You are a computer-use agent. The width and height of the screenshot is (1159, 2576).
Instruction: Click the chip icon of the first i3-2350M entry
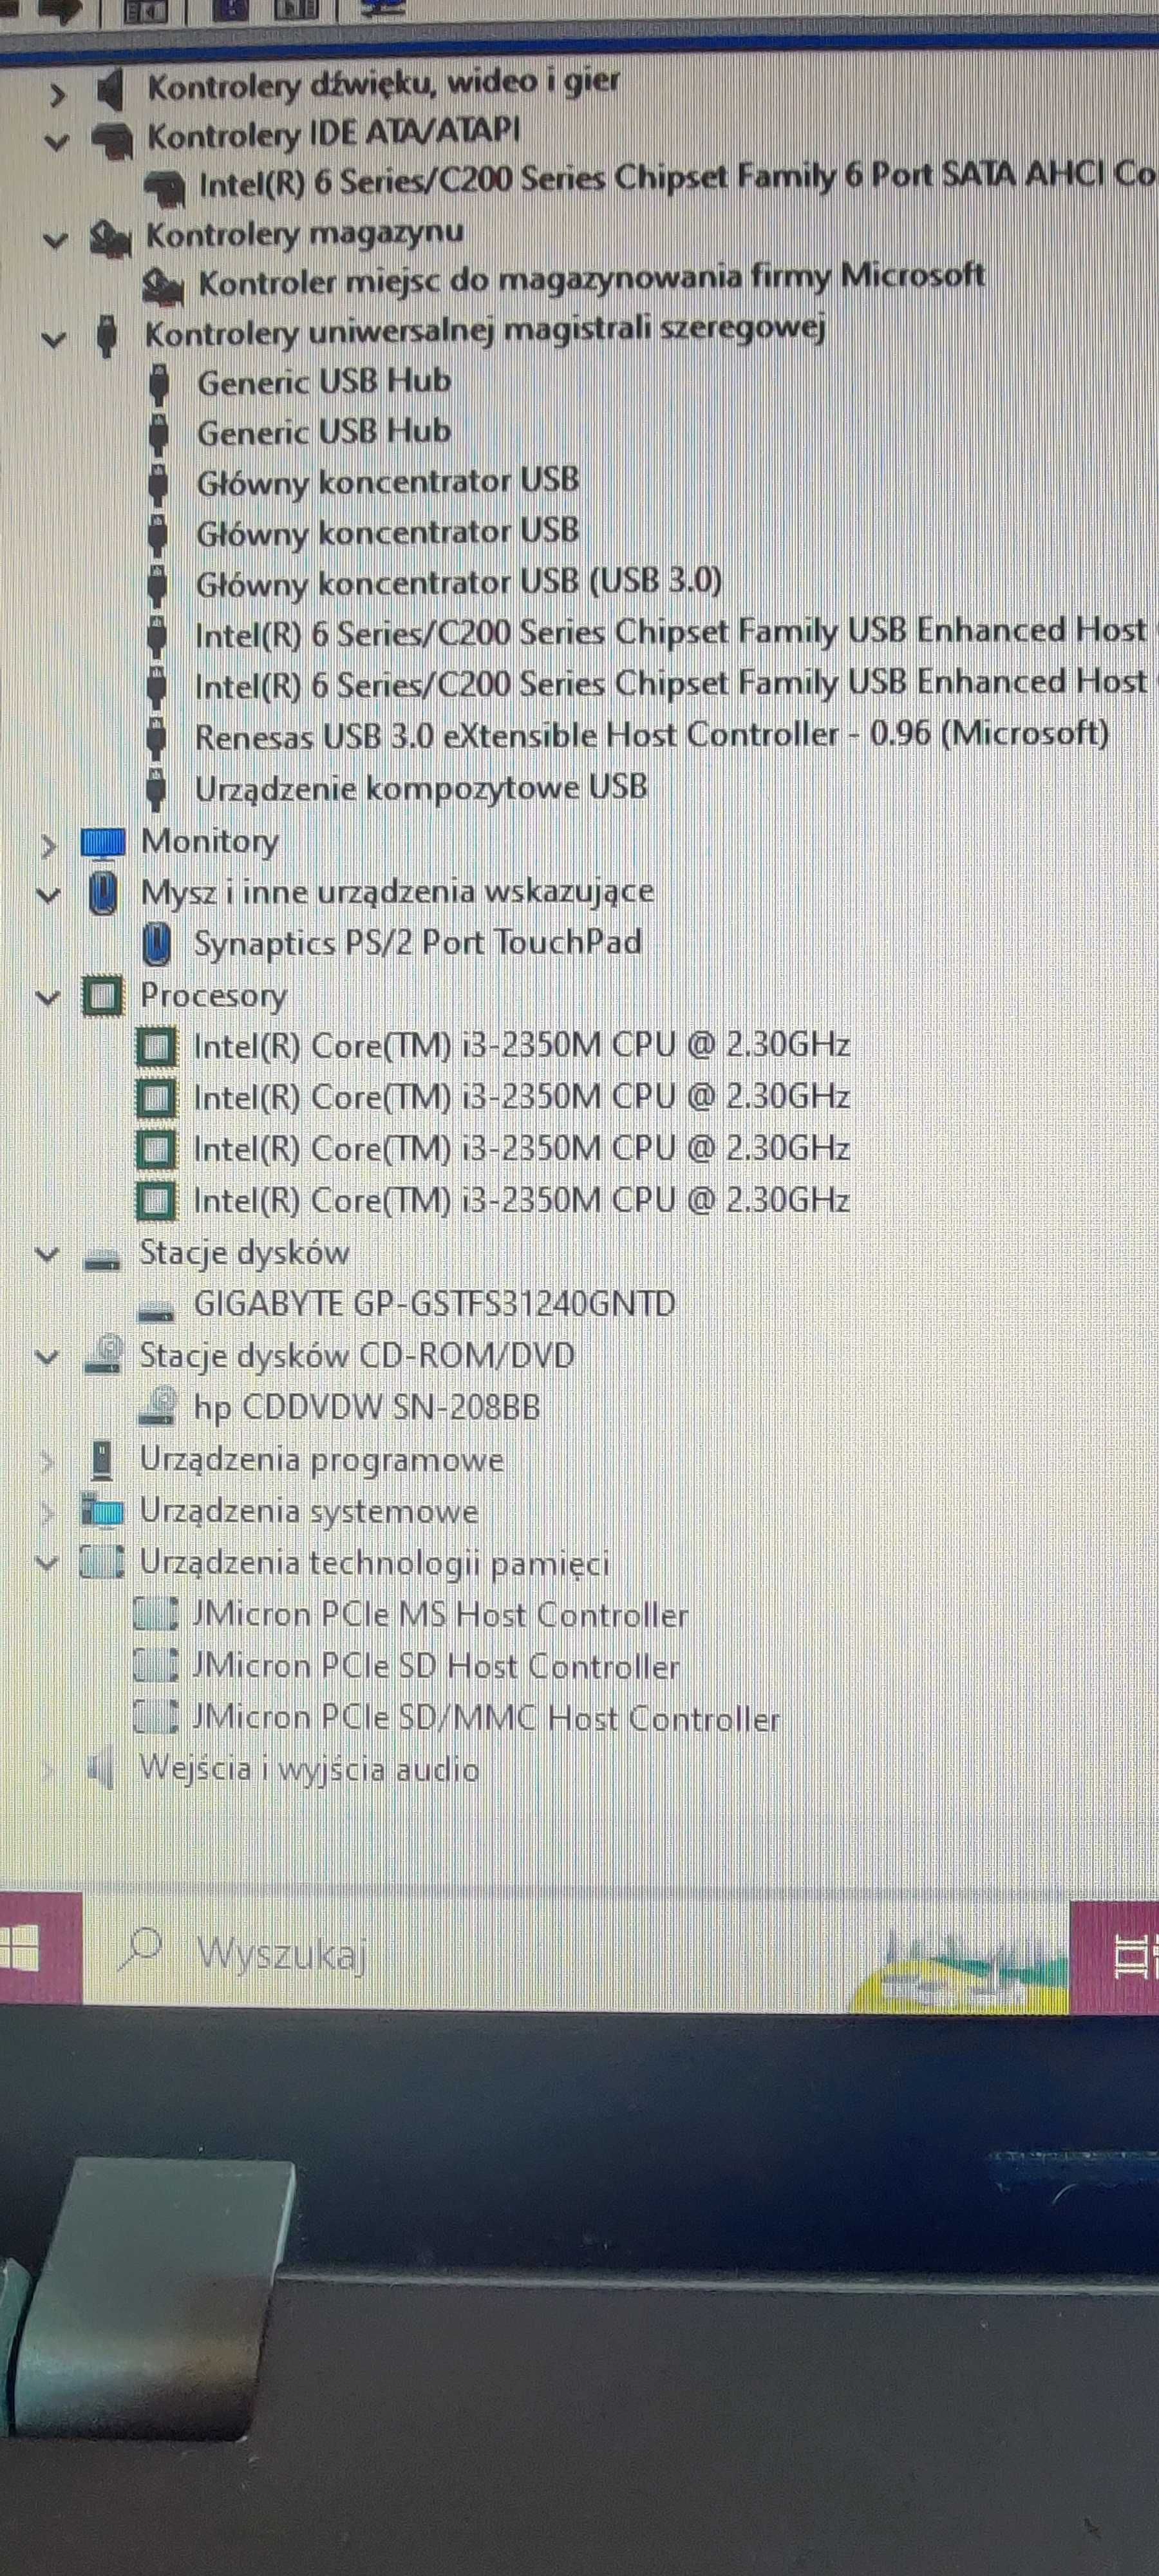coord(156,1047)
